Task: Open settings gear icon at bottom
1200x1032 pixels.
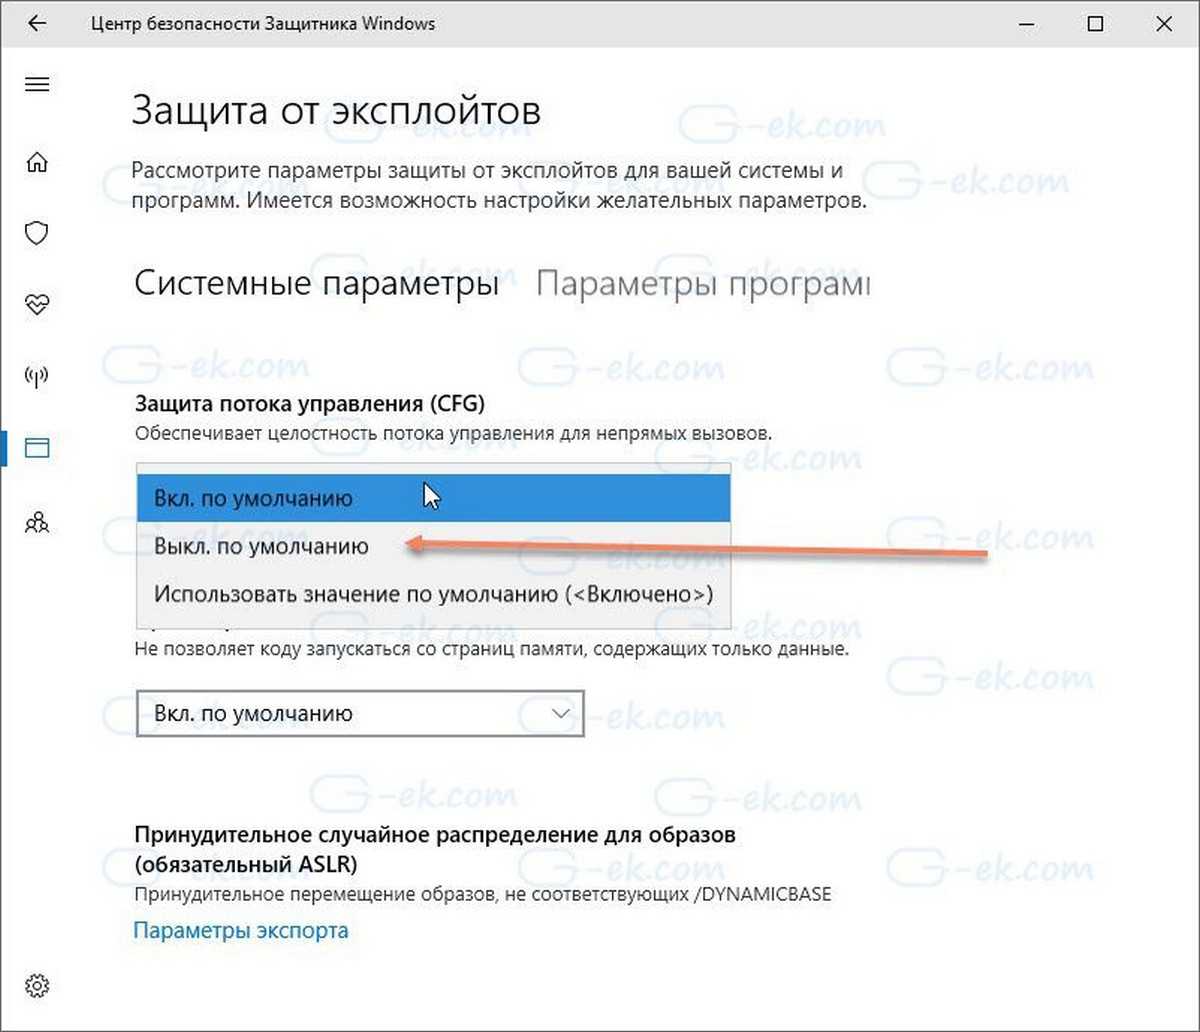Action: click(x=37, y=985)
